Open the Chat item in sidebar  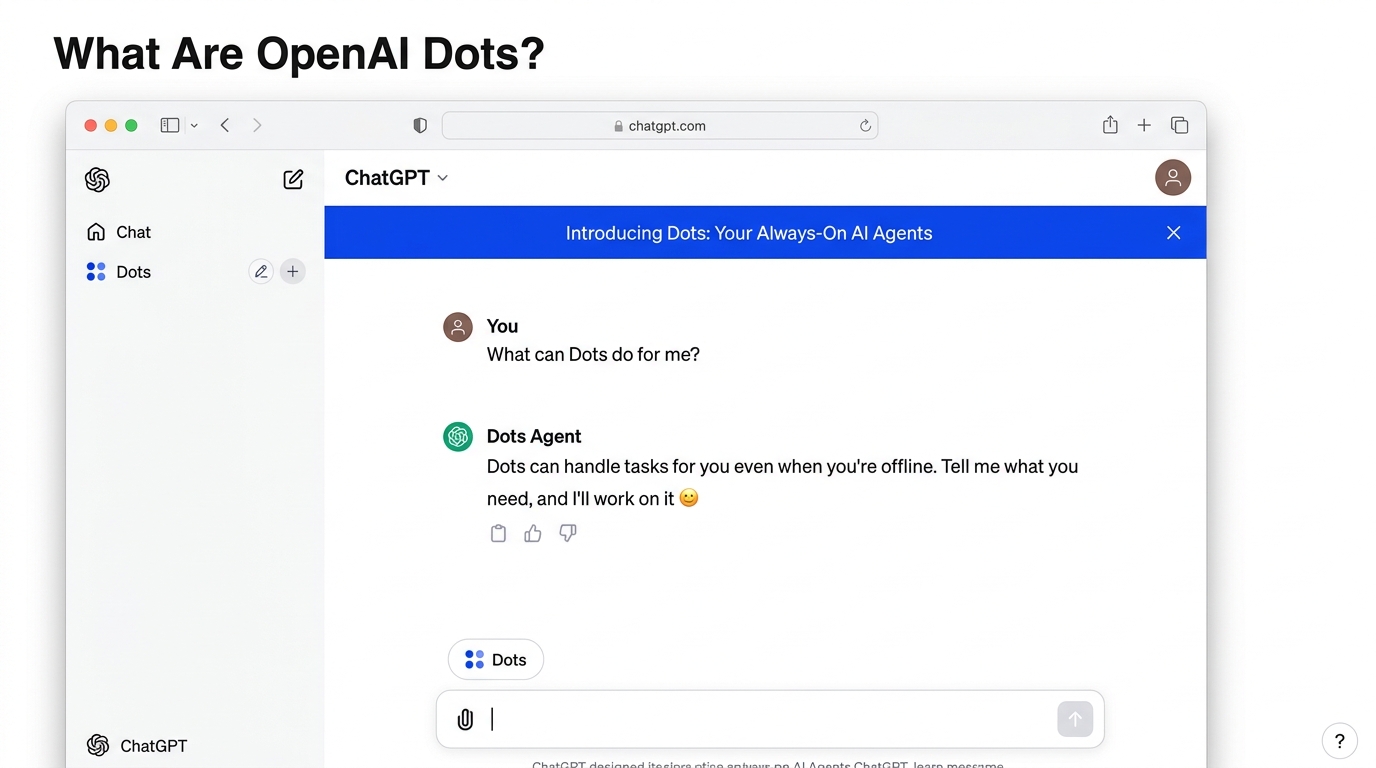[119, 232]
